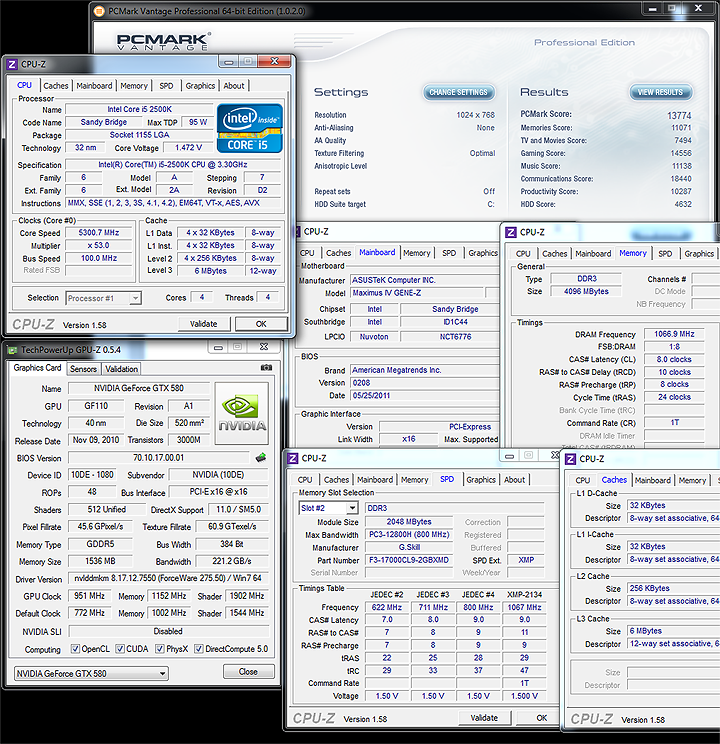
Task: Click the Memory Size 1536 MB value in GPU-Z
Action: pyautogui.click(x=100, y=561)
